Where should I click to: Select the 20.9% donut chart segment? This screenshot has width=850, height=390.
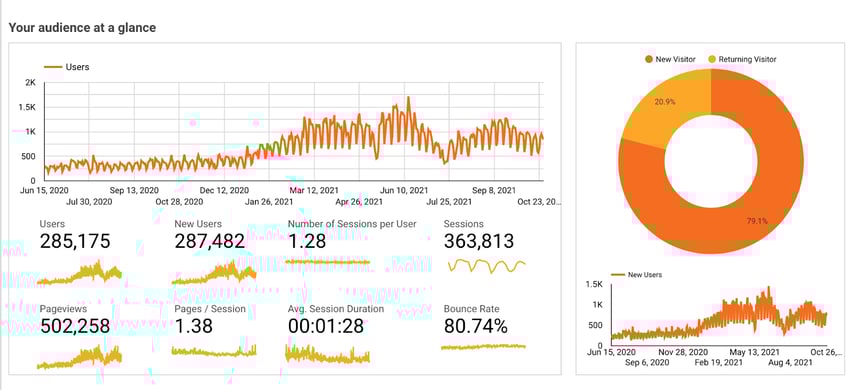664,108
